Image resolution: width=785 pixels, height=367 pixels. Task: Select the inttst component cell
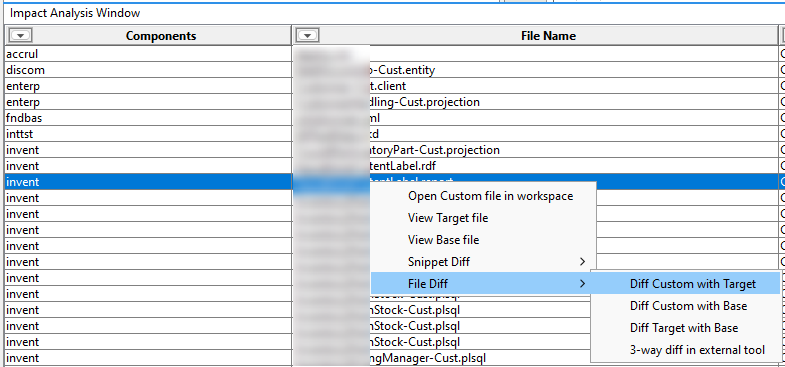click(148, 134)
